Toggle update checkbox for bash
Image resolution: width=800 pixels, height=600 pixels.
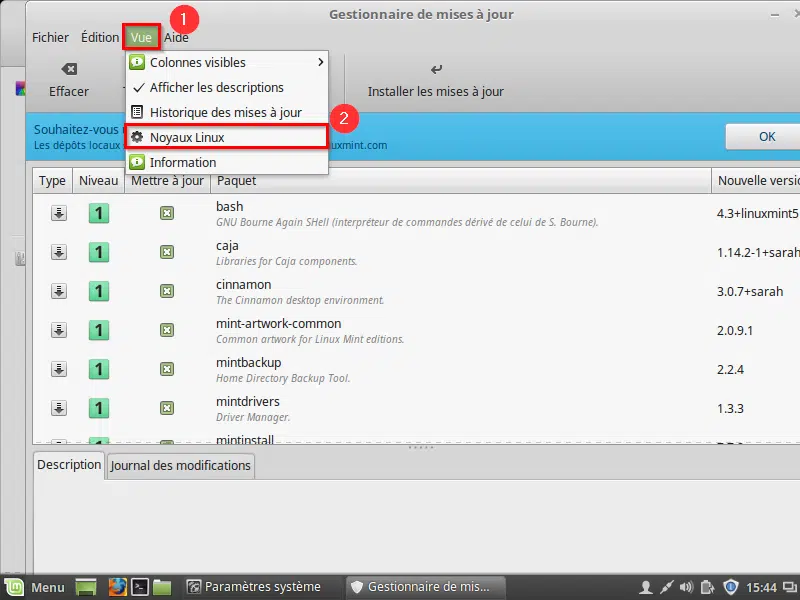167,213
